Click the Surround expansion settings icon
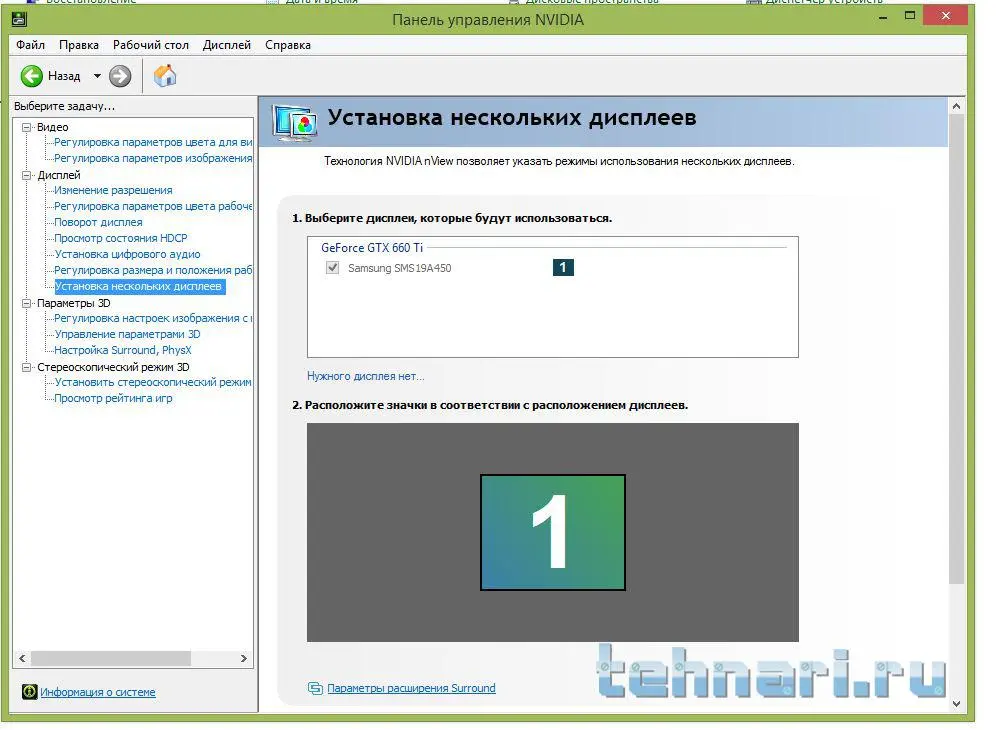Viewport: 996px width, 730px height. tap(315, 688)
